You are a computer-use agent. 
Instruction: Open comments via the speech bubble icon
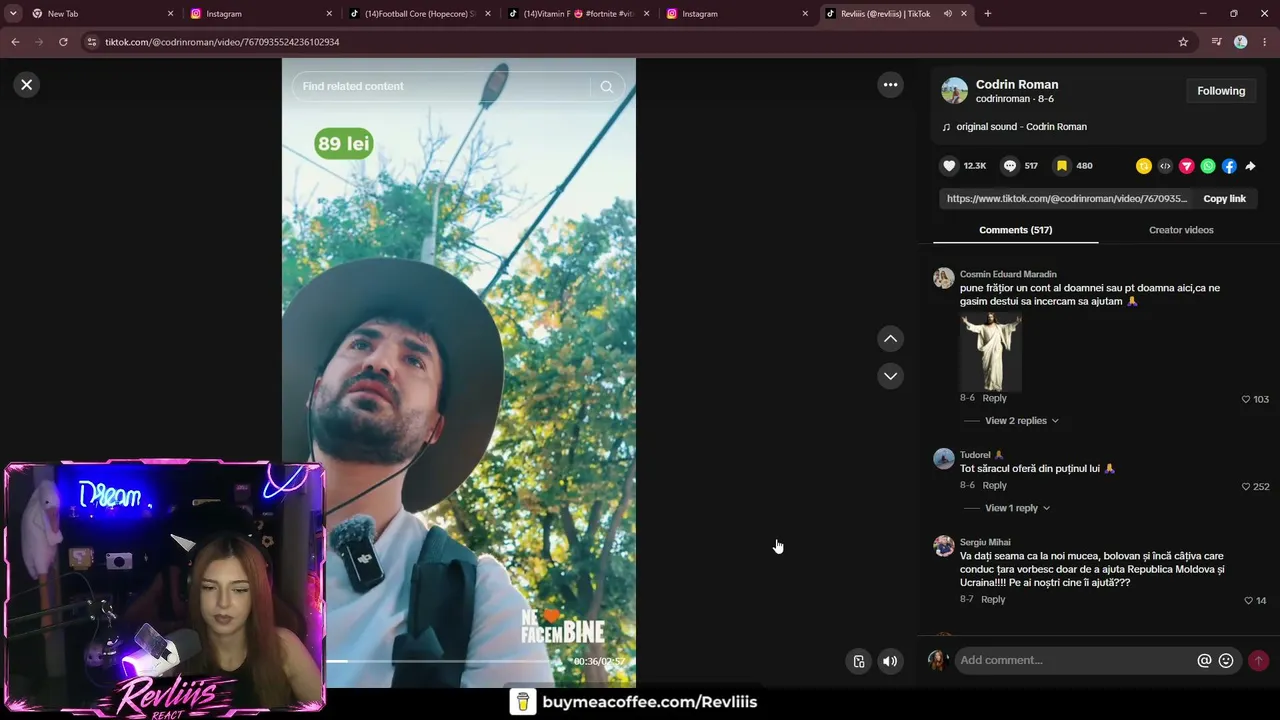[1010, 166]
